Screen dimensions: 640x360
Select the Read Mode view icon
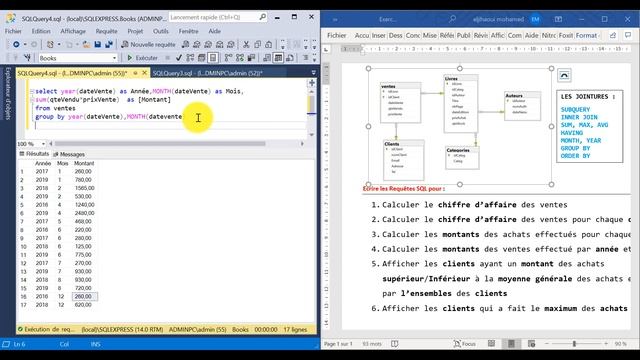(x=491, y=344)
